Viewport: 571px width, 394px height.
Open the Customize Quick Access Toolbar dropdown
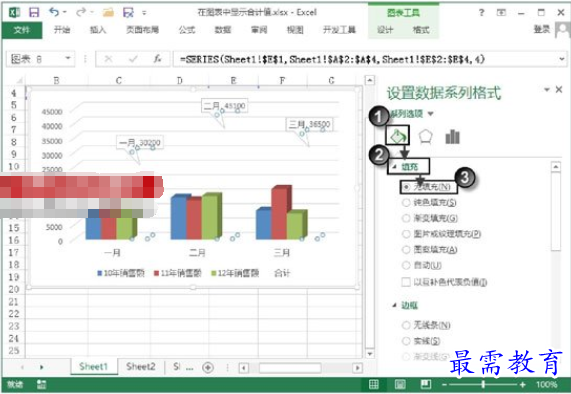tap(144, 13)
